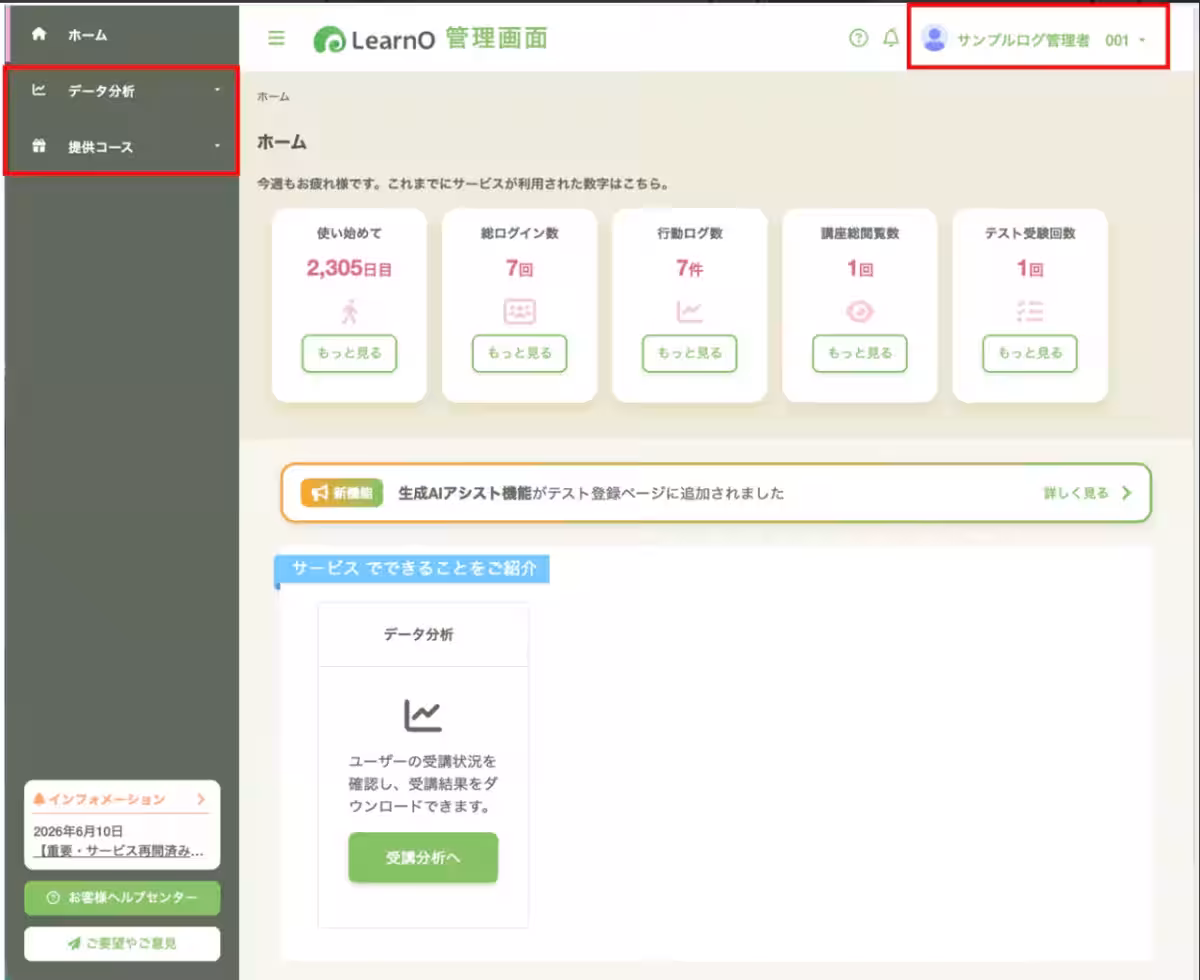The image size is (1200, 980).
Task: Click the hamburger menu icon
Action: point(277,39)
